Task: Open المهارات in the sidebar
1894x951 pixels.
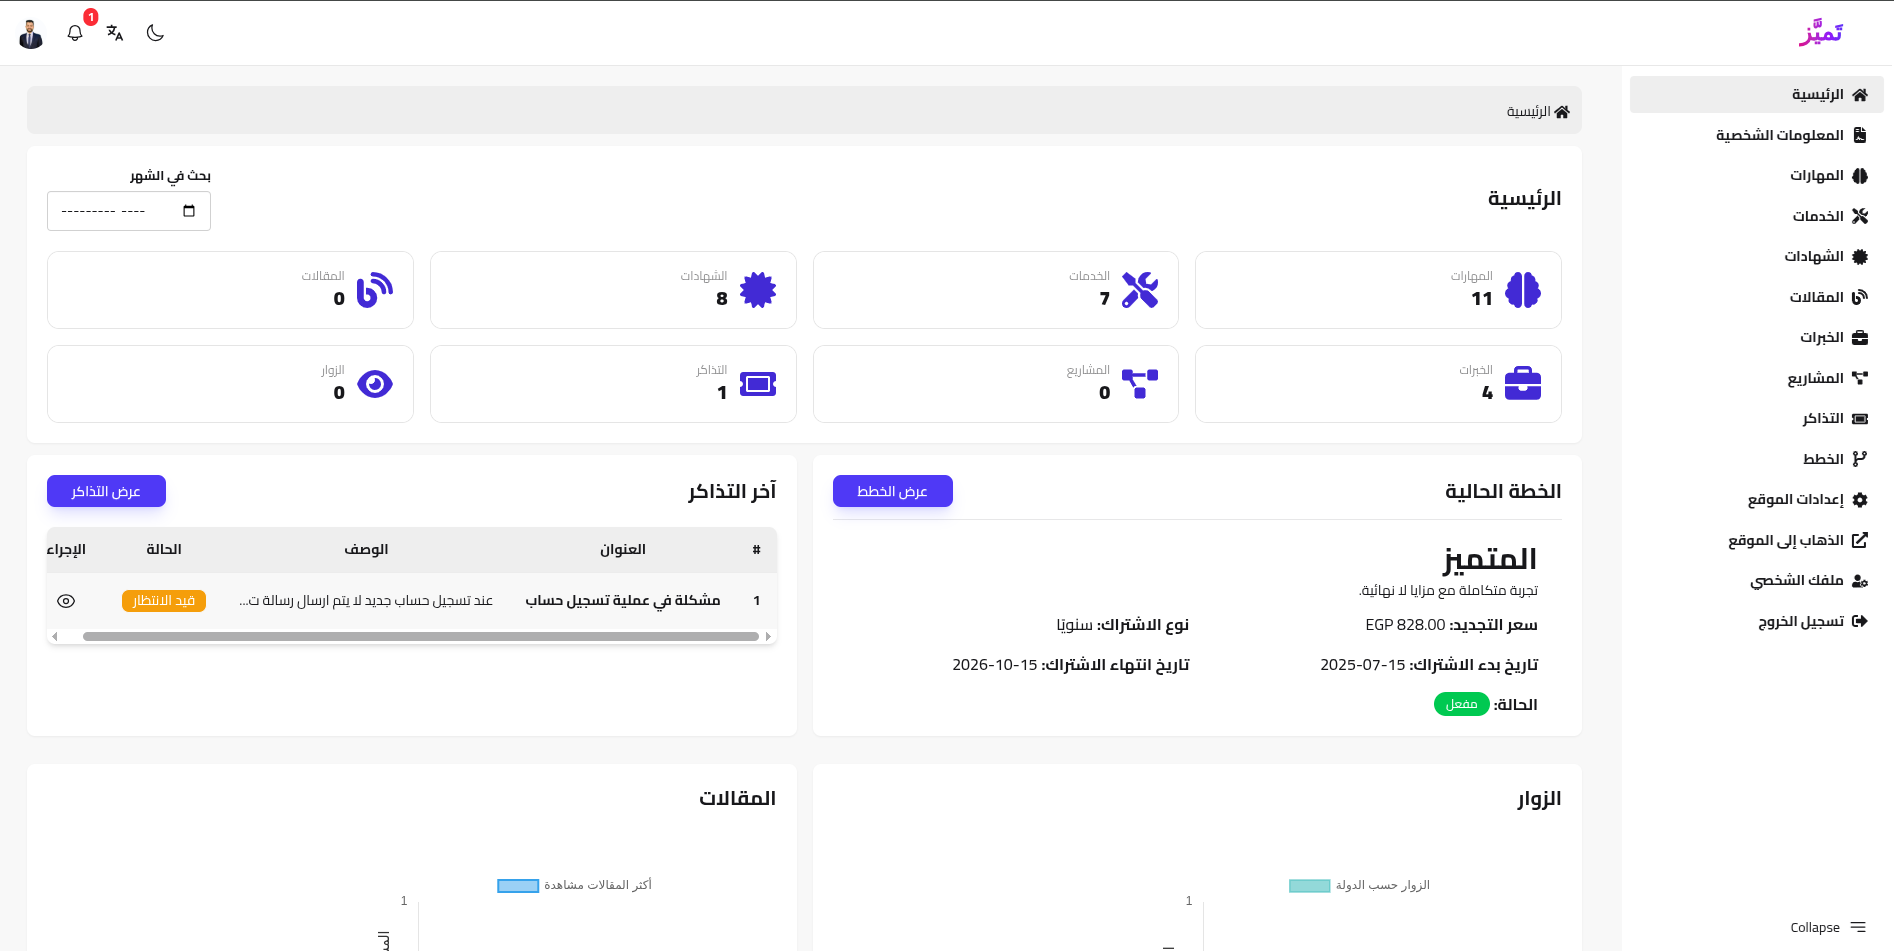Action: point(1817,176)
